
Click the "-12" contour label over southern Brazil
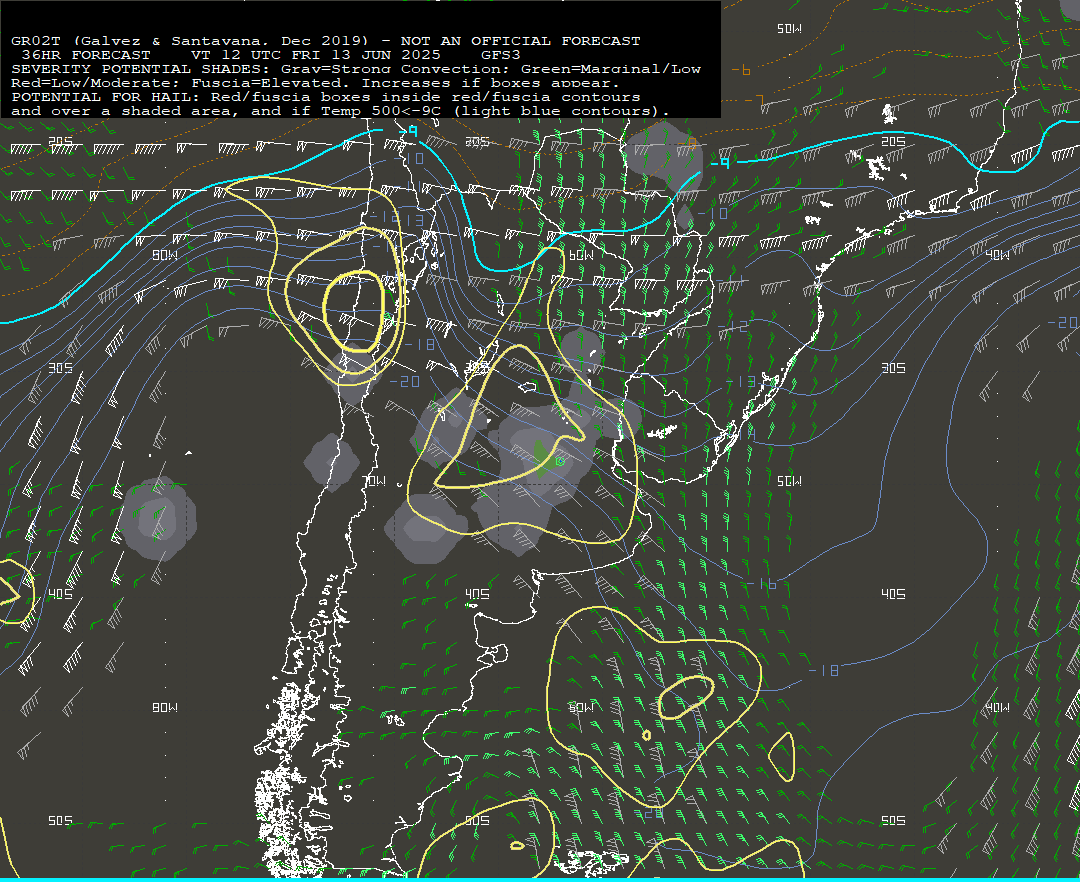pyautogui.click(x=733, y=326)
